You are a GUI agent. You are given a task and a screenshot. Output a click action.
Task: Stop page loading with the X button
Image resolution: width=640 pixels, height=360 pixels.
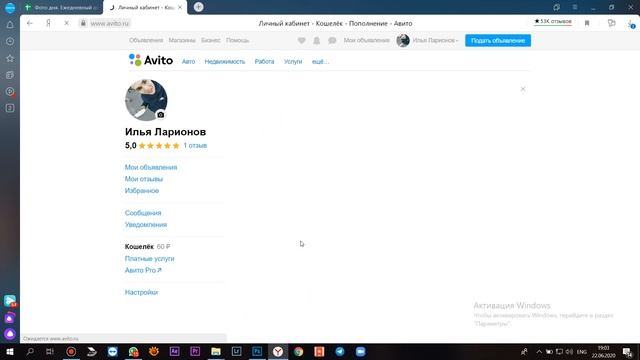click(x=67, y=23)
